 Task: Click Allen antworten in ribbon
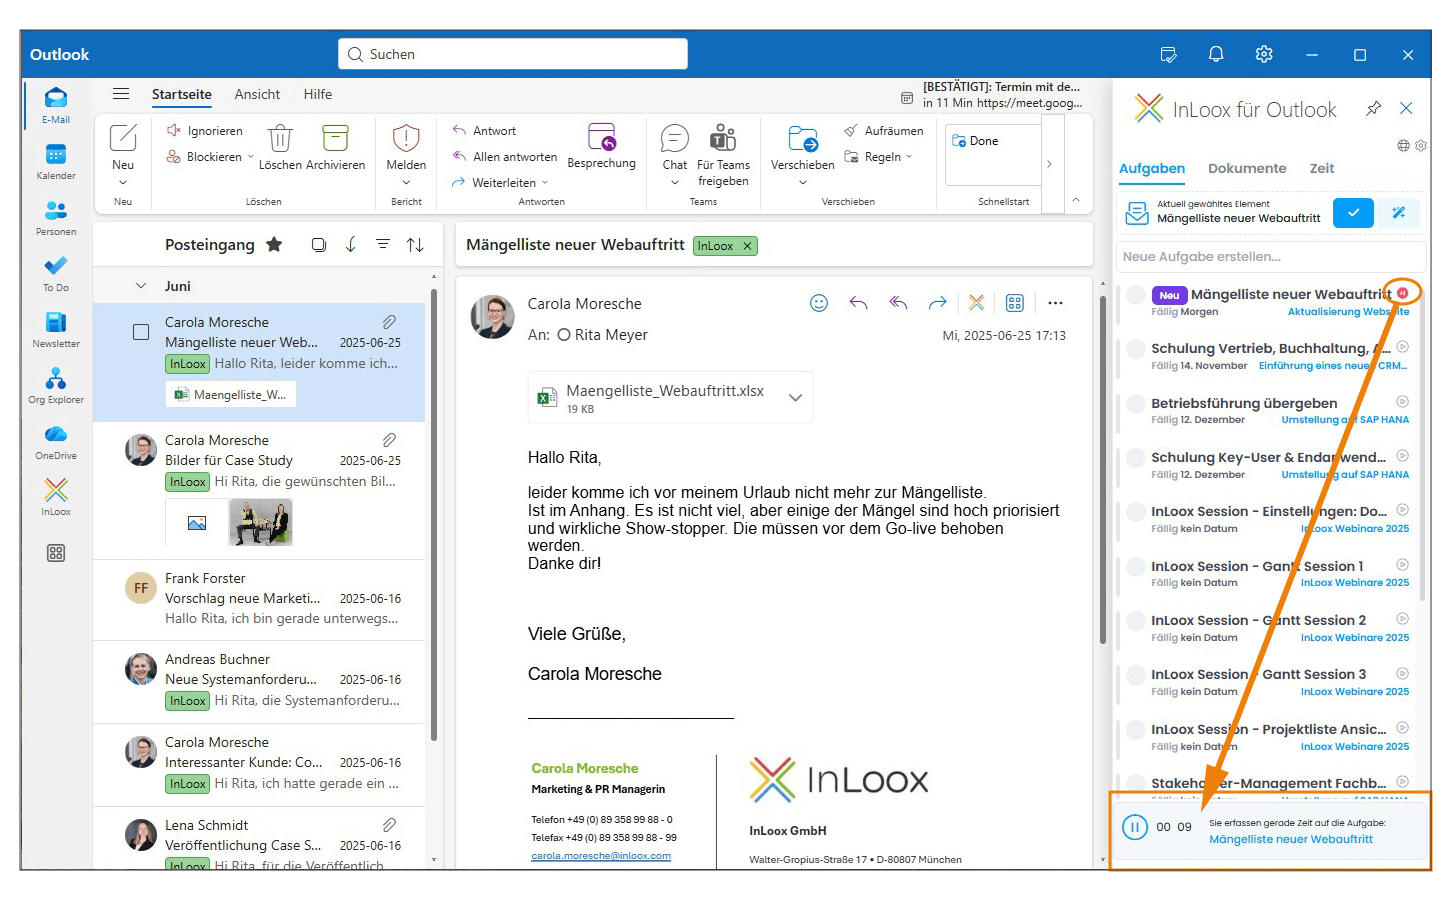(x=504, y=157)
